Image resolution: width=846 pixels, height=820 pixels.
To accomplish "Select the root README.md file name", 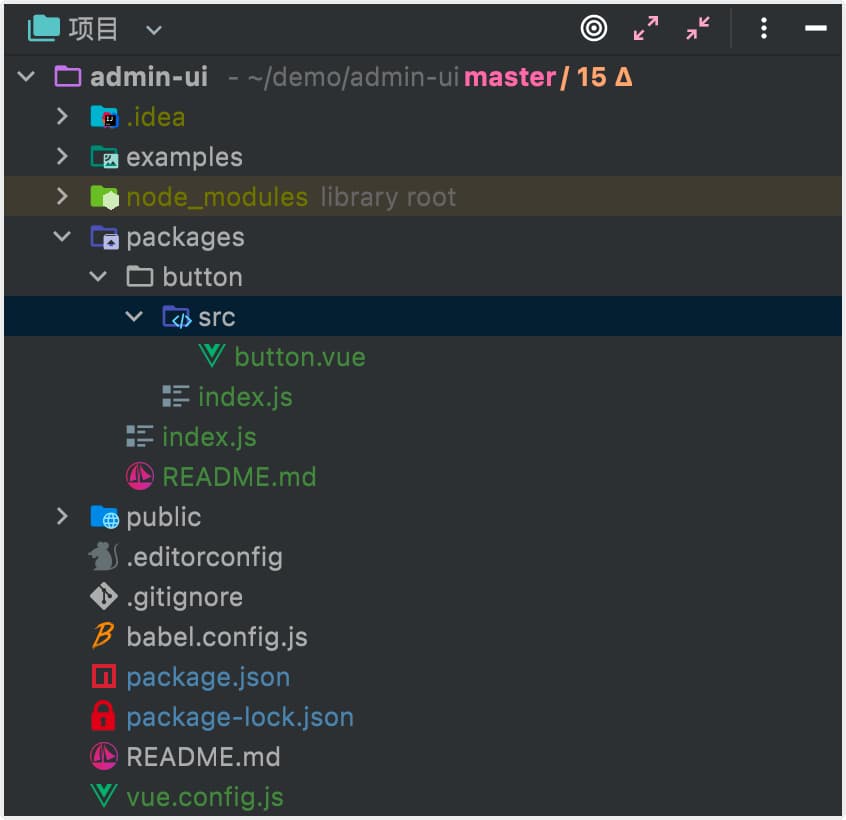I will [x=203, y=757].
